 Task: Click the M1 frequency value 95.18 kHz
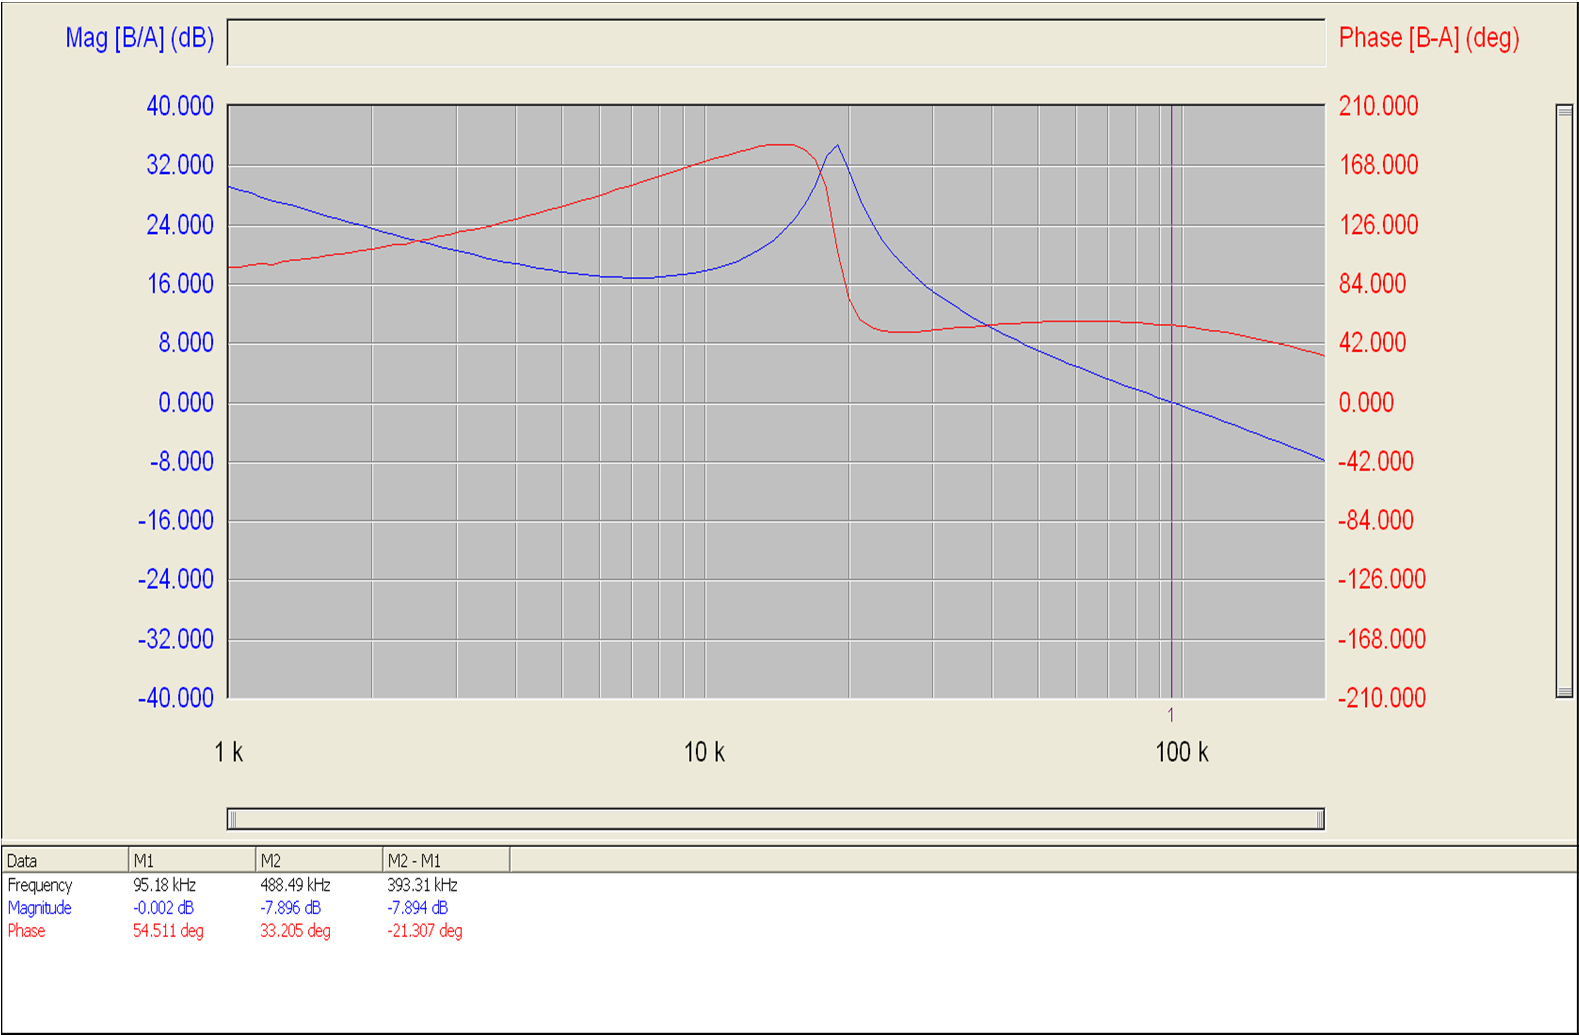tap(165, 885)
